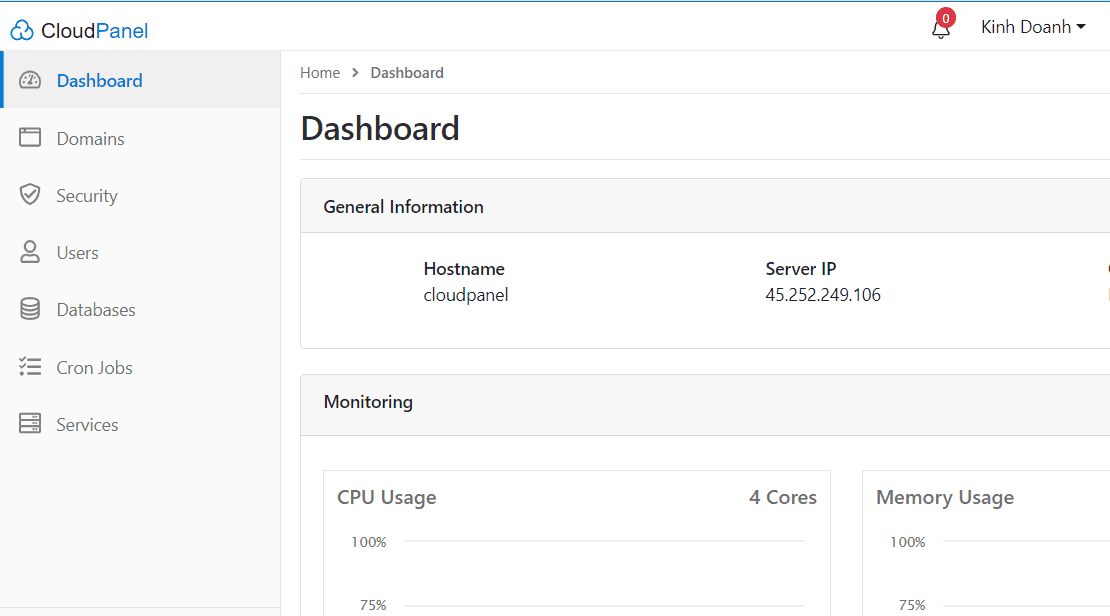
Task: Select the Memory Usage panel header
Action: 945,497
